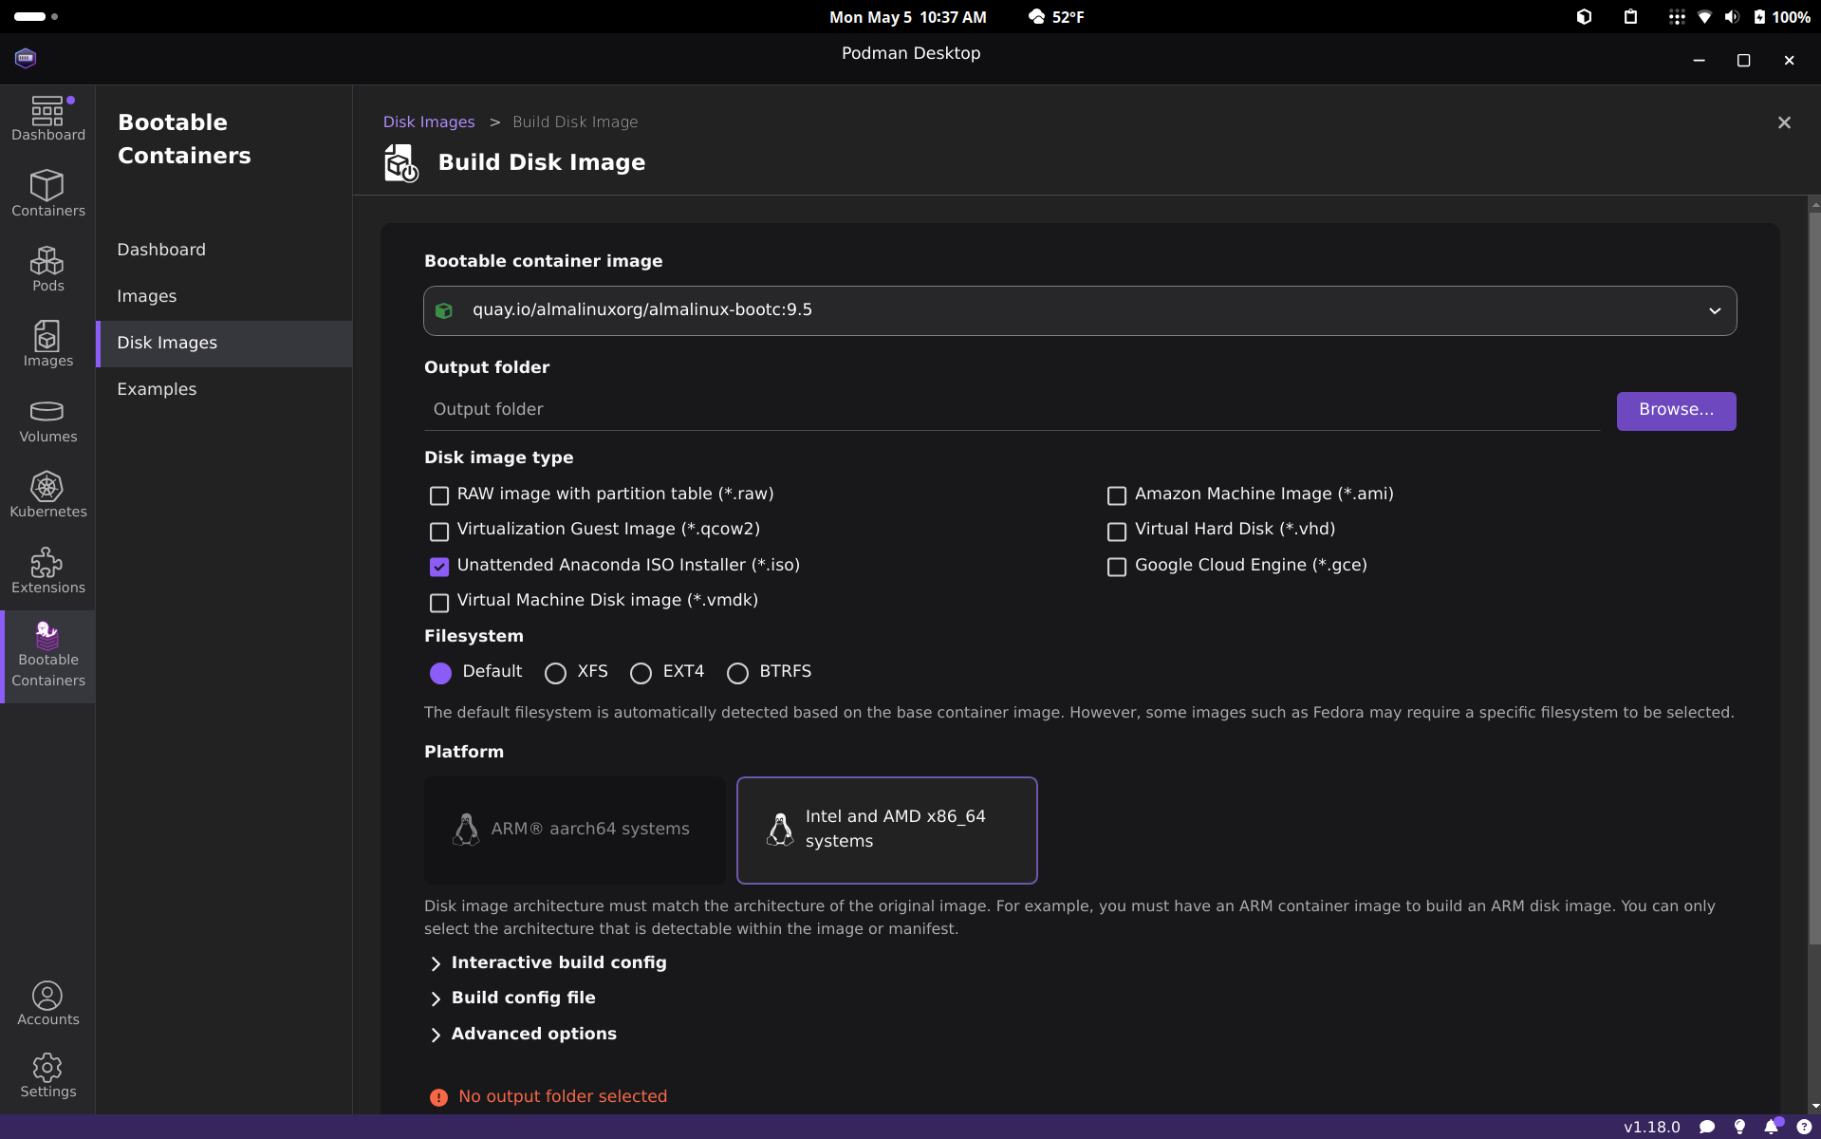Image resolution: width=1821 pixels, height=1139 pixels.
Task: Open Images in Bootable Containers menu
Action: [224, 296]
